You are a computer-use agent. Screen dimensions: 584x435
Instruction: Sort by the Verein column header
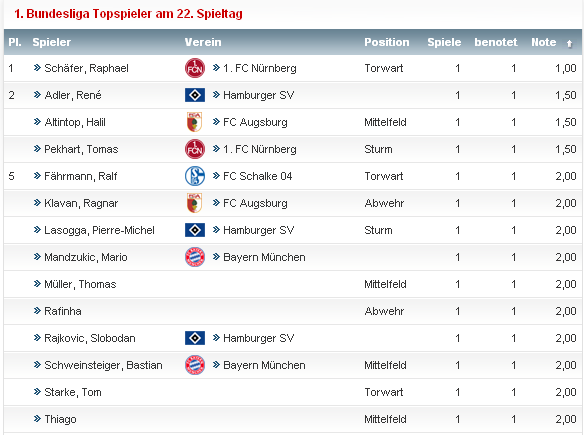203,42
